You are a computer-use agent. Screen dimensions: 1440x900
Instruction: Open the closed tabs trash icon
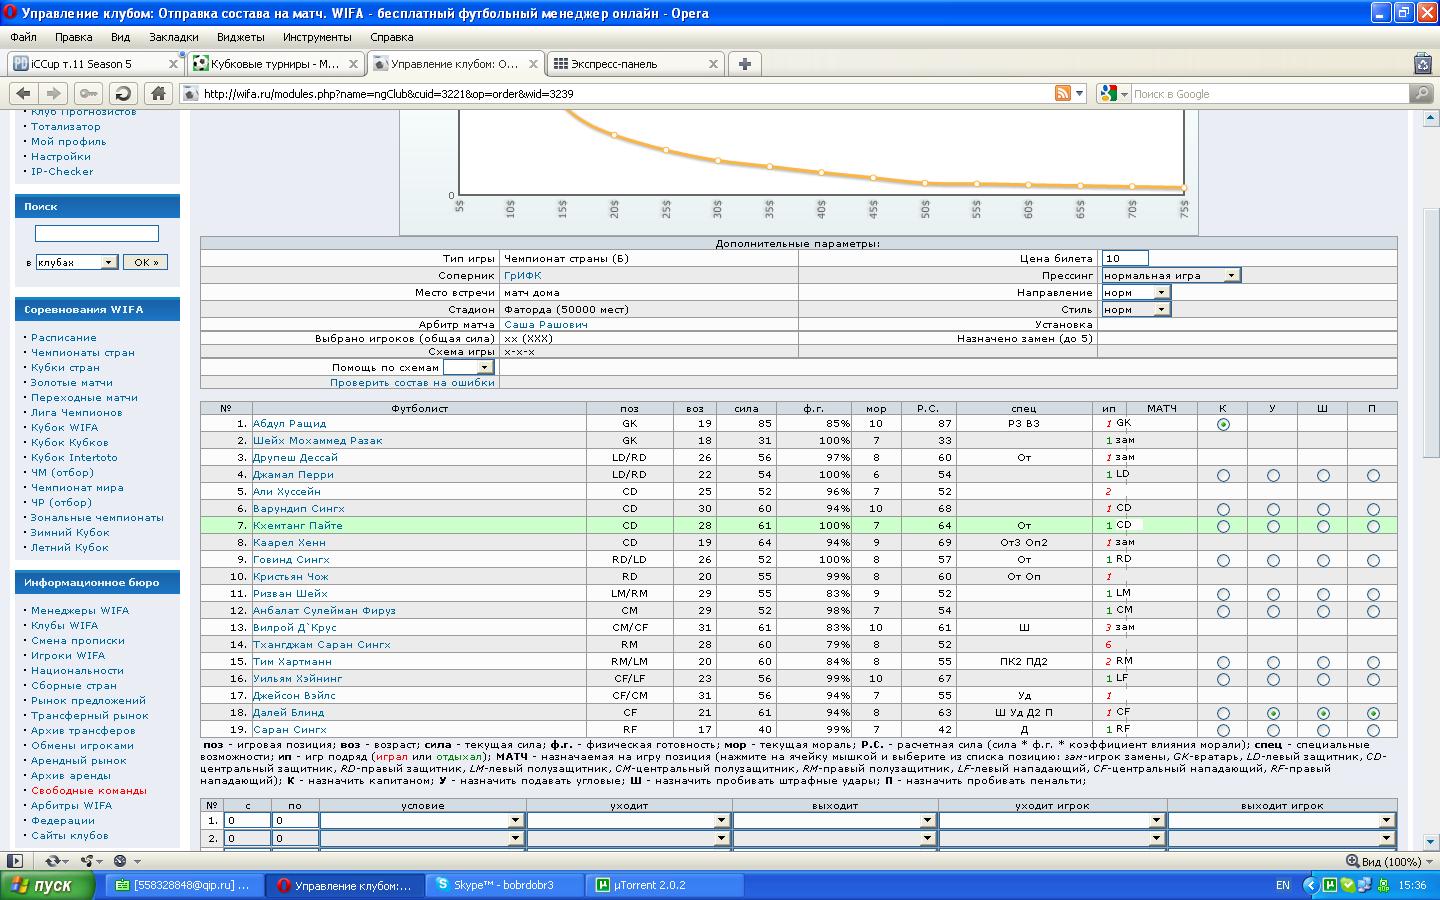pyautogui.click(x=1423, y=63)
